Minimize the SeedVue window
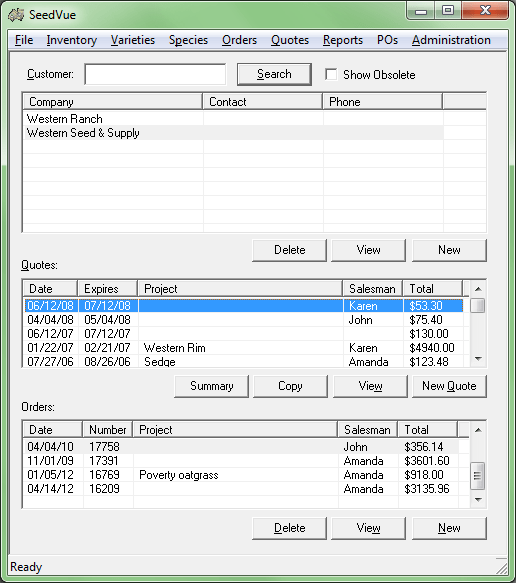Screen dimensions: 516x583 [421, 10]
